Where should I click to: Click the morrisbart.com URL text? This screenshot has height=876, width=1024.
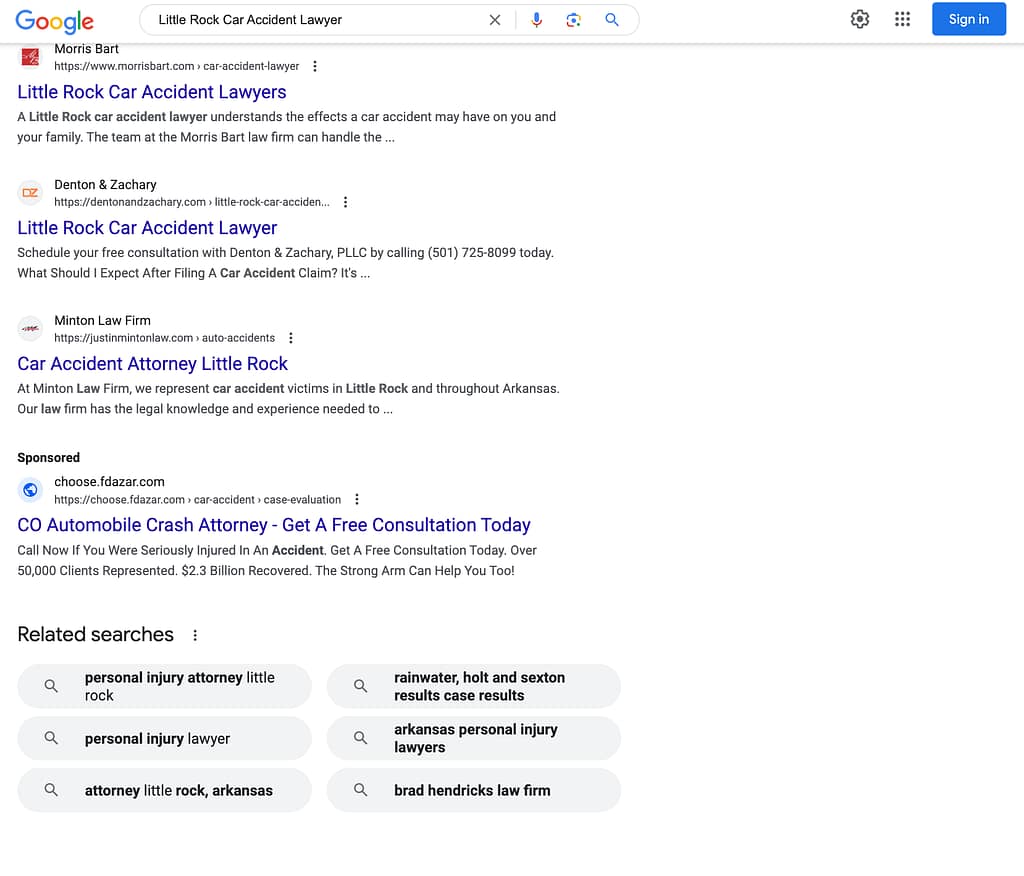pos(176,66)
